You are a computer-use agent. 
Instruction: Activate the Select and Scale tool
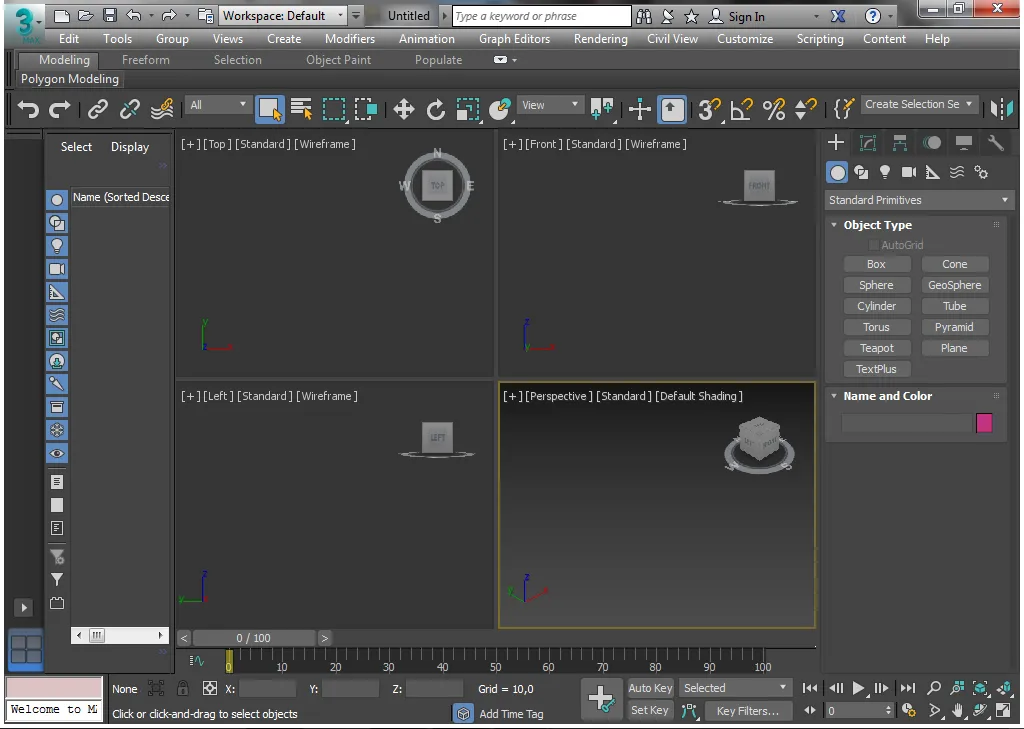click(468, 109)
